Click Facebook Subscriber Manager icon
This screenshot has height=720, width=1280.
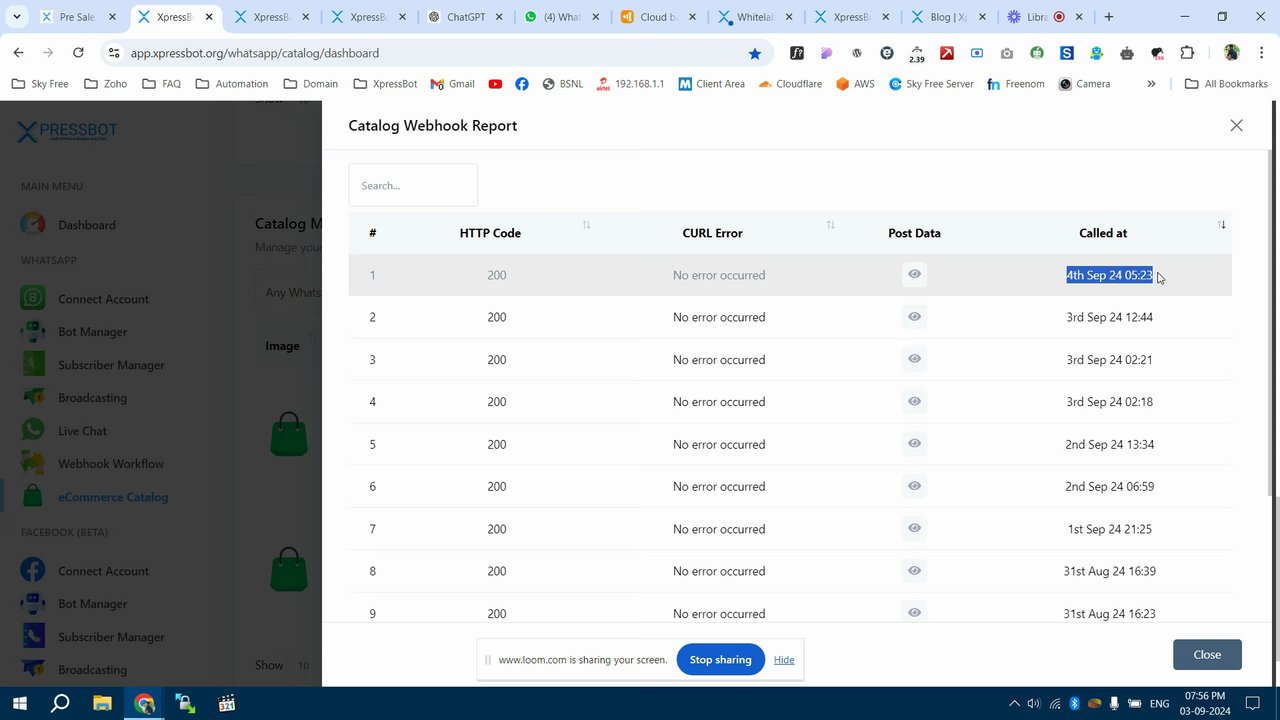(x=33, y=636)
